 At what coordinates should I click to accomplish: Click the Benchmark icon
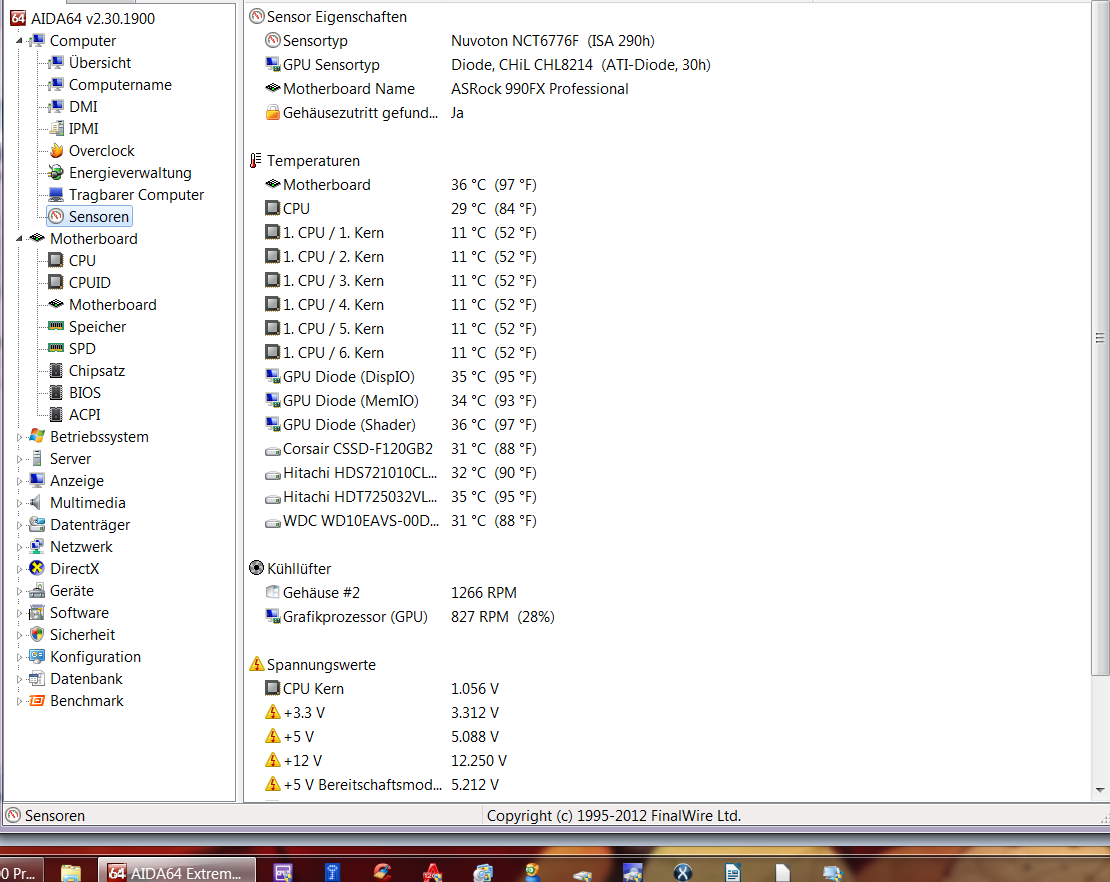(x=37, y=700)
